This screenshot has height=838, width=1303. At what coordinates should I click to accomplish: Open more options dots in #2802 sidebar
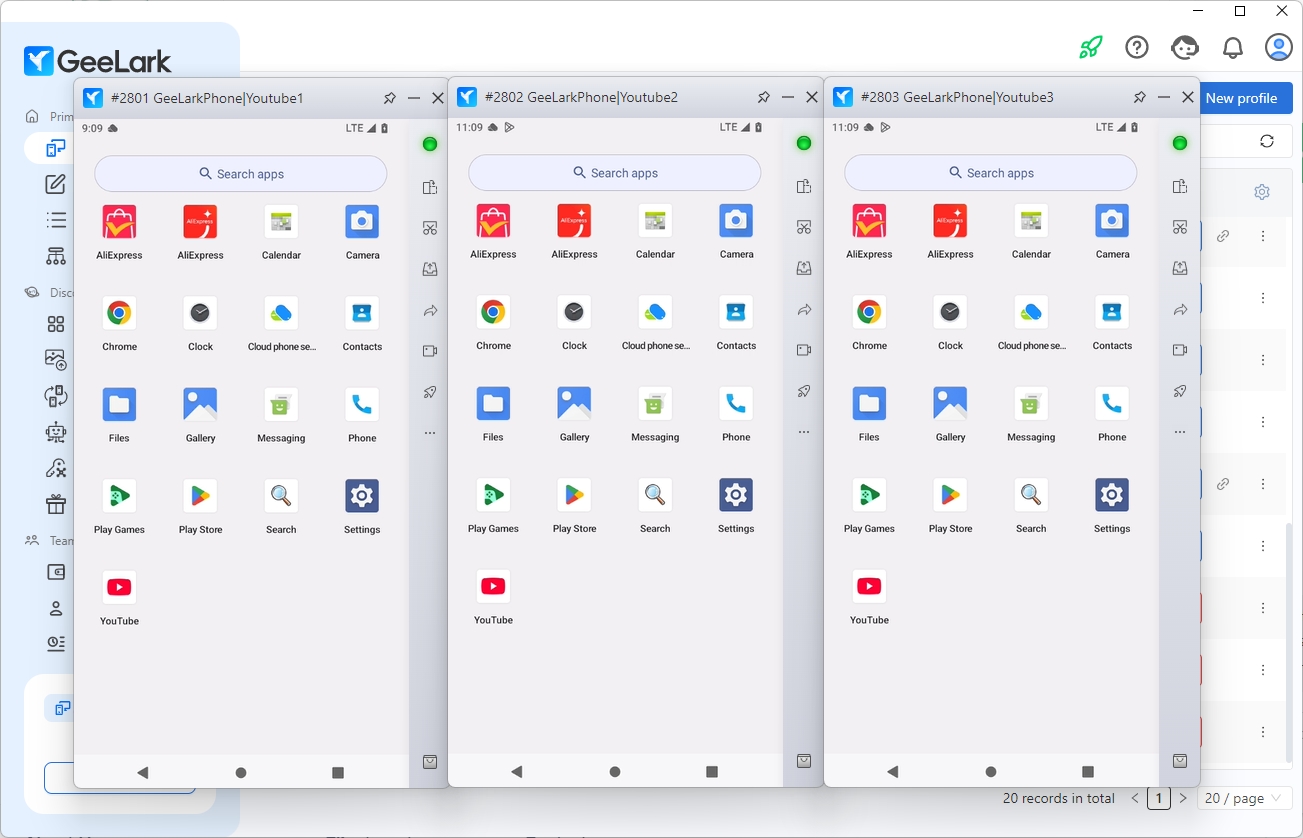pos(804,432)
